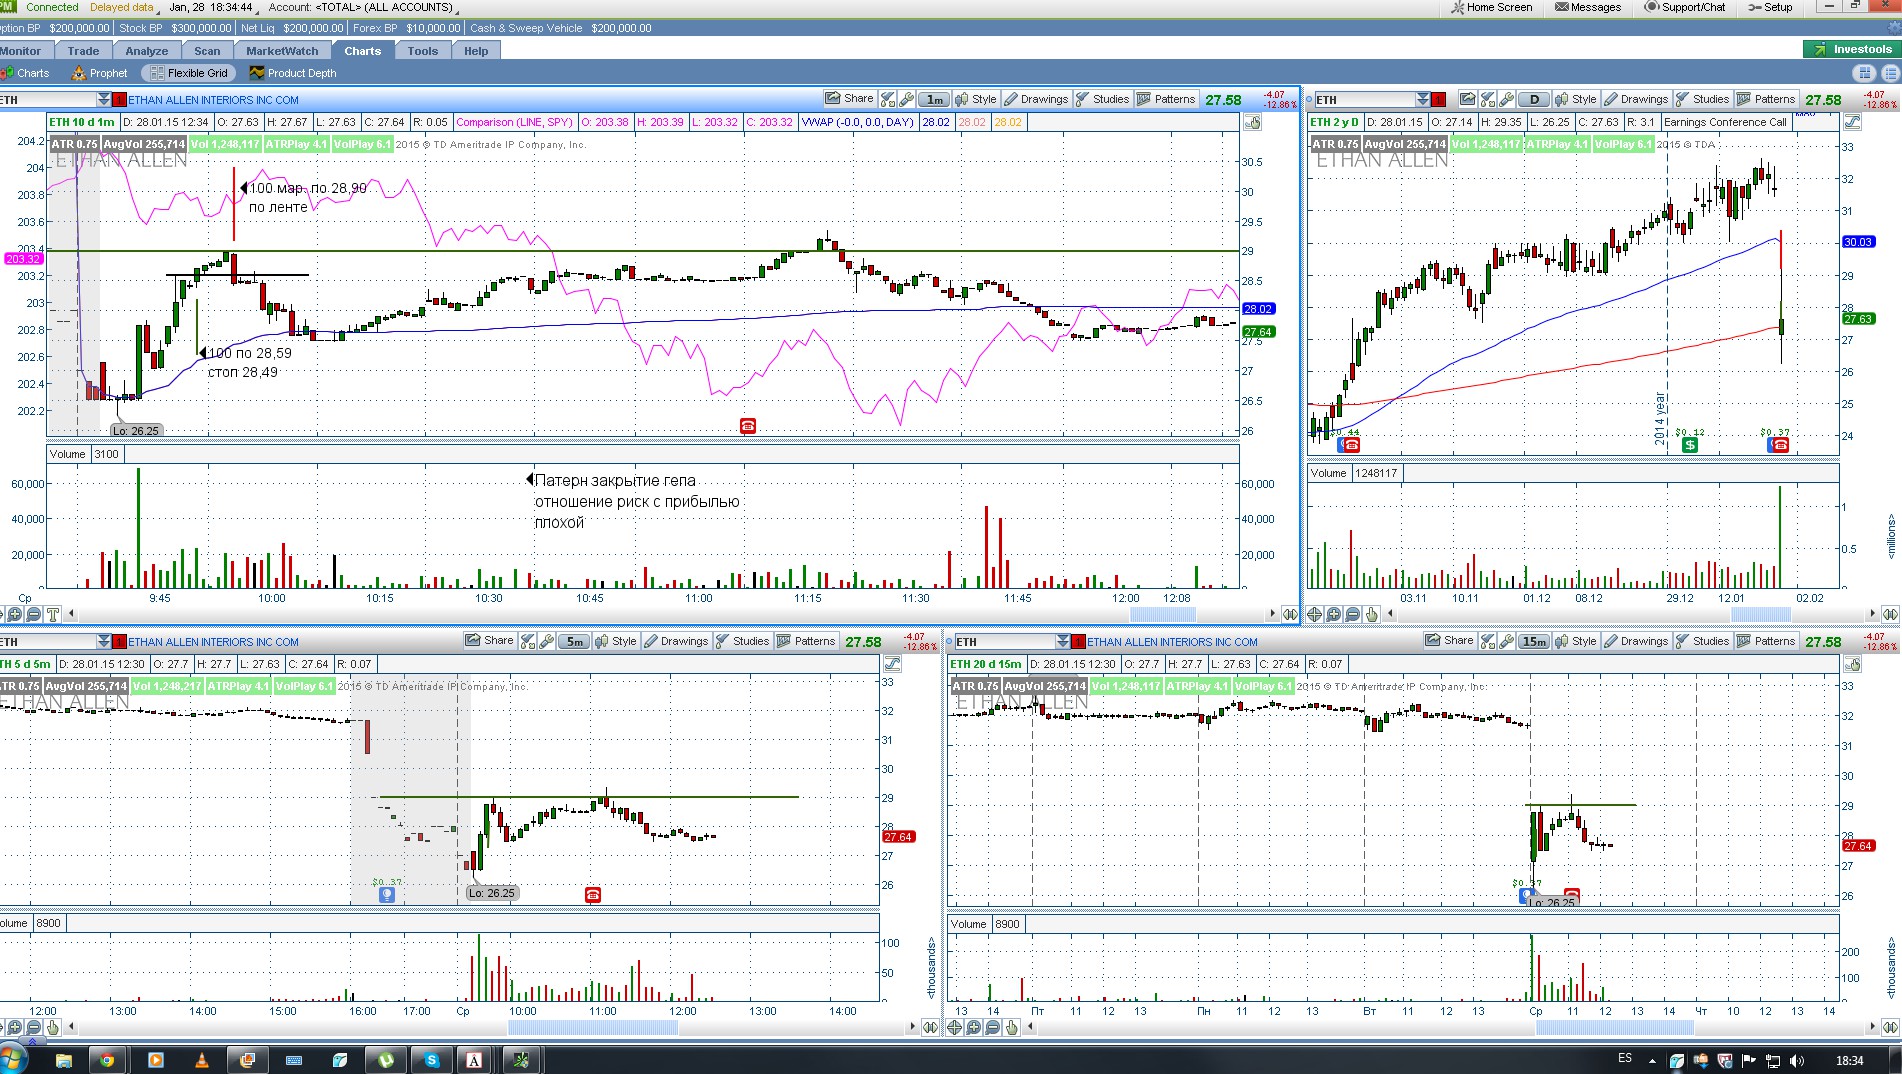Open the Setup menu
This screenshot has height=1074, width=1902.
click(x=1770, y=7)
